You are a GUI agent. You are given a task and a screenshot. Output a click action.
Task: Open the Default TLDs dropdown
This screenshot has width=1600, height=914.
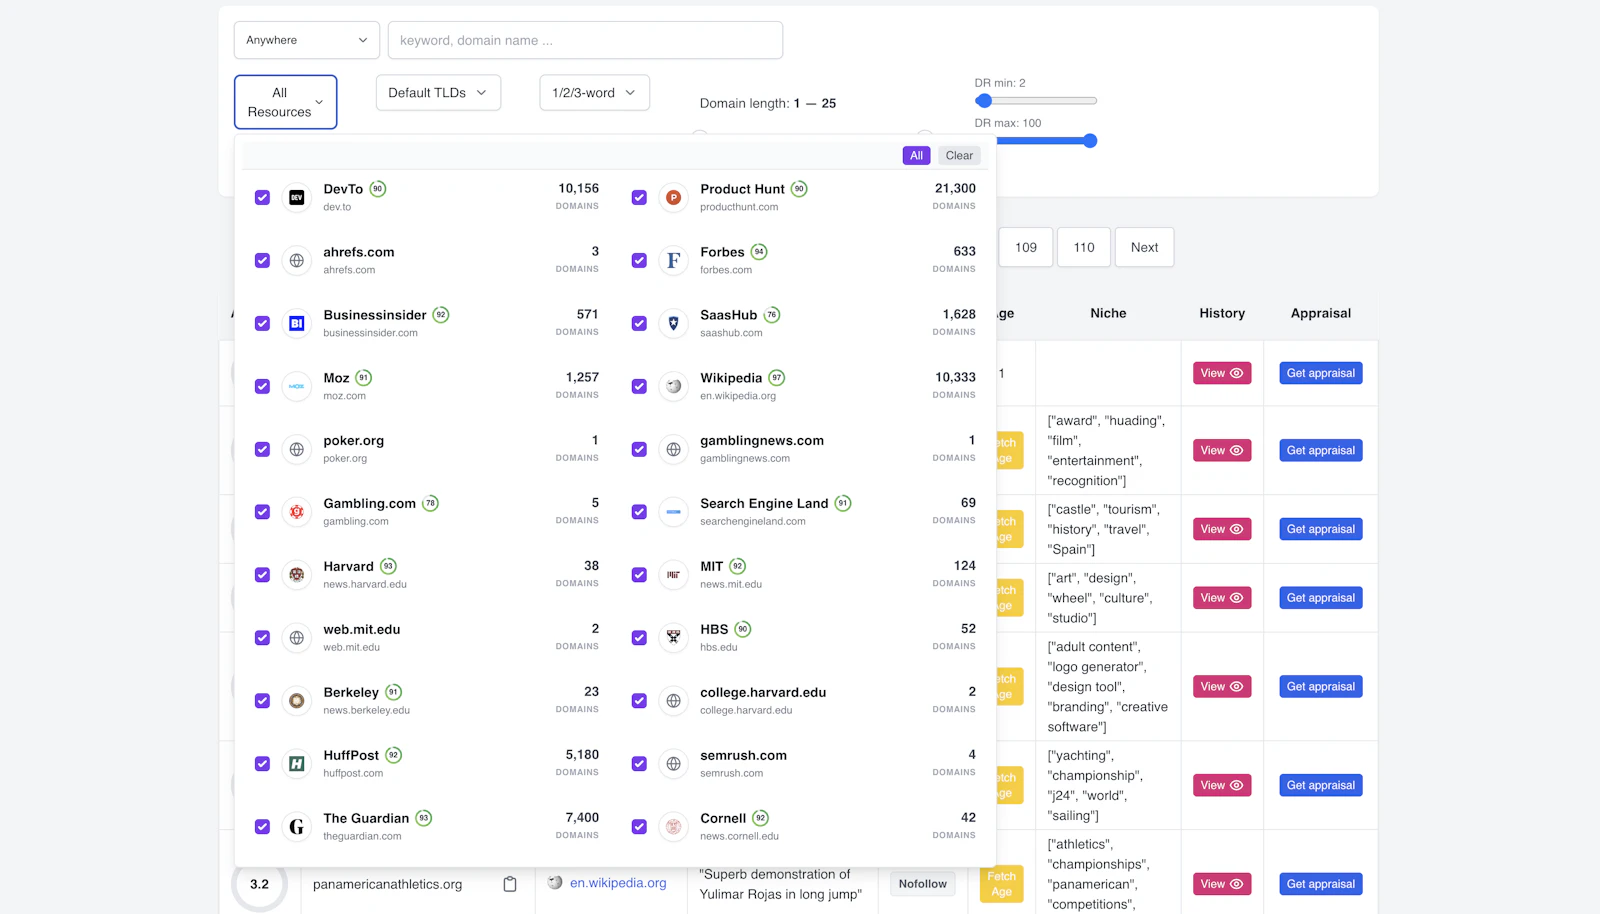[x=438, y=93]
